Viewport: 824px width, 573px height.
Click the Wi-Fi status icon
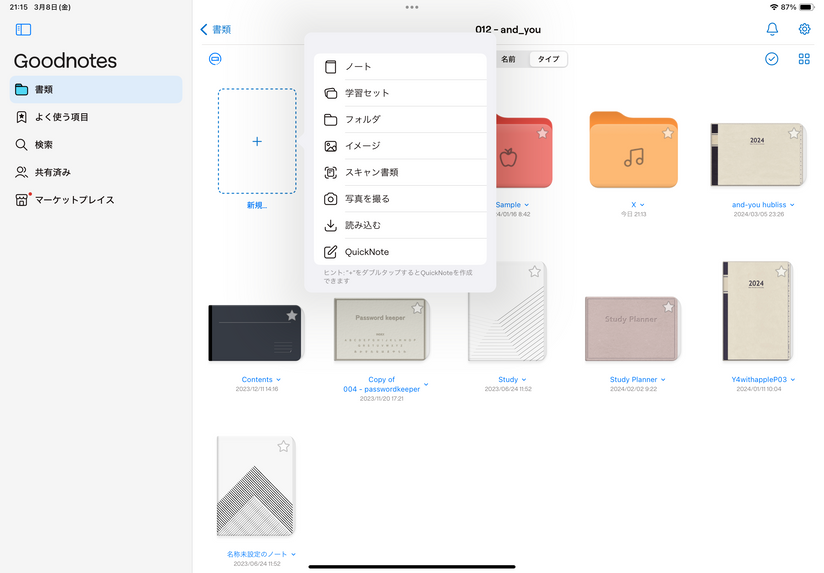[774, 7]
